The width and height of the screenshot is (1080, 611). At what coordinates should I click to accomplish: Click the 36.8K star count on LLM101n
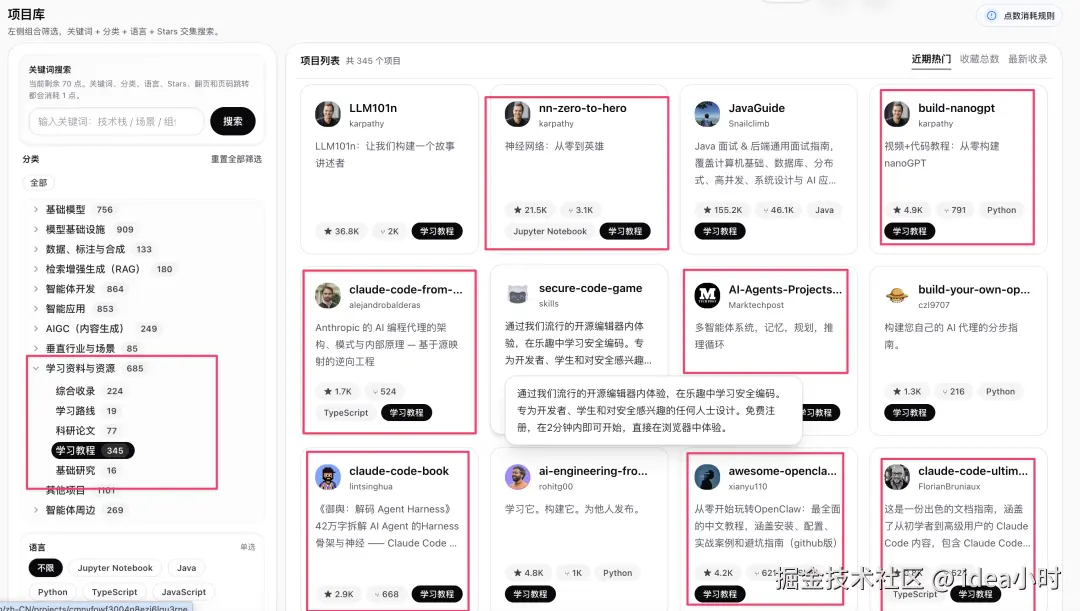coord(342,231)
